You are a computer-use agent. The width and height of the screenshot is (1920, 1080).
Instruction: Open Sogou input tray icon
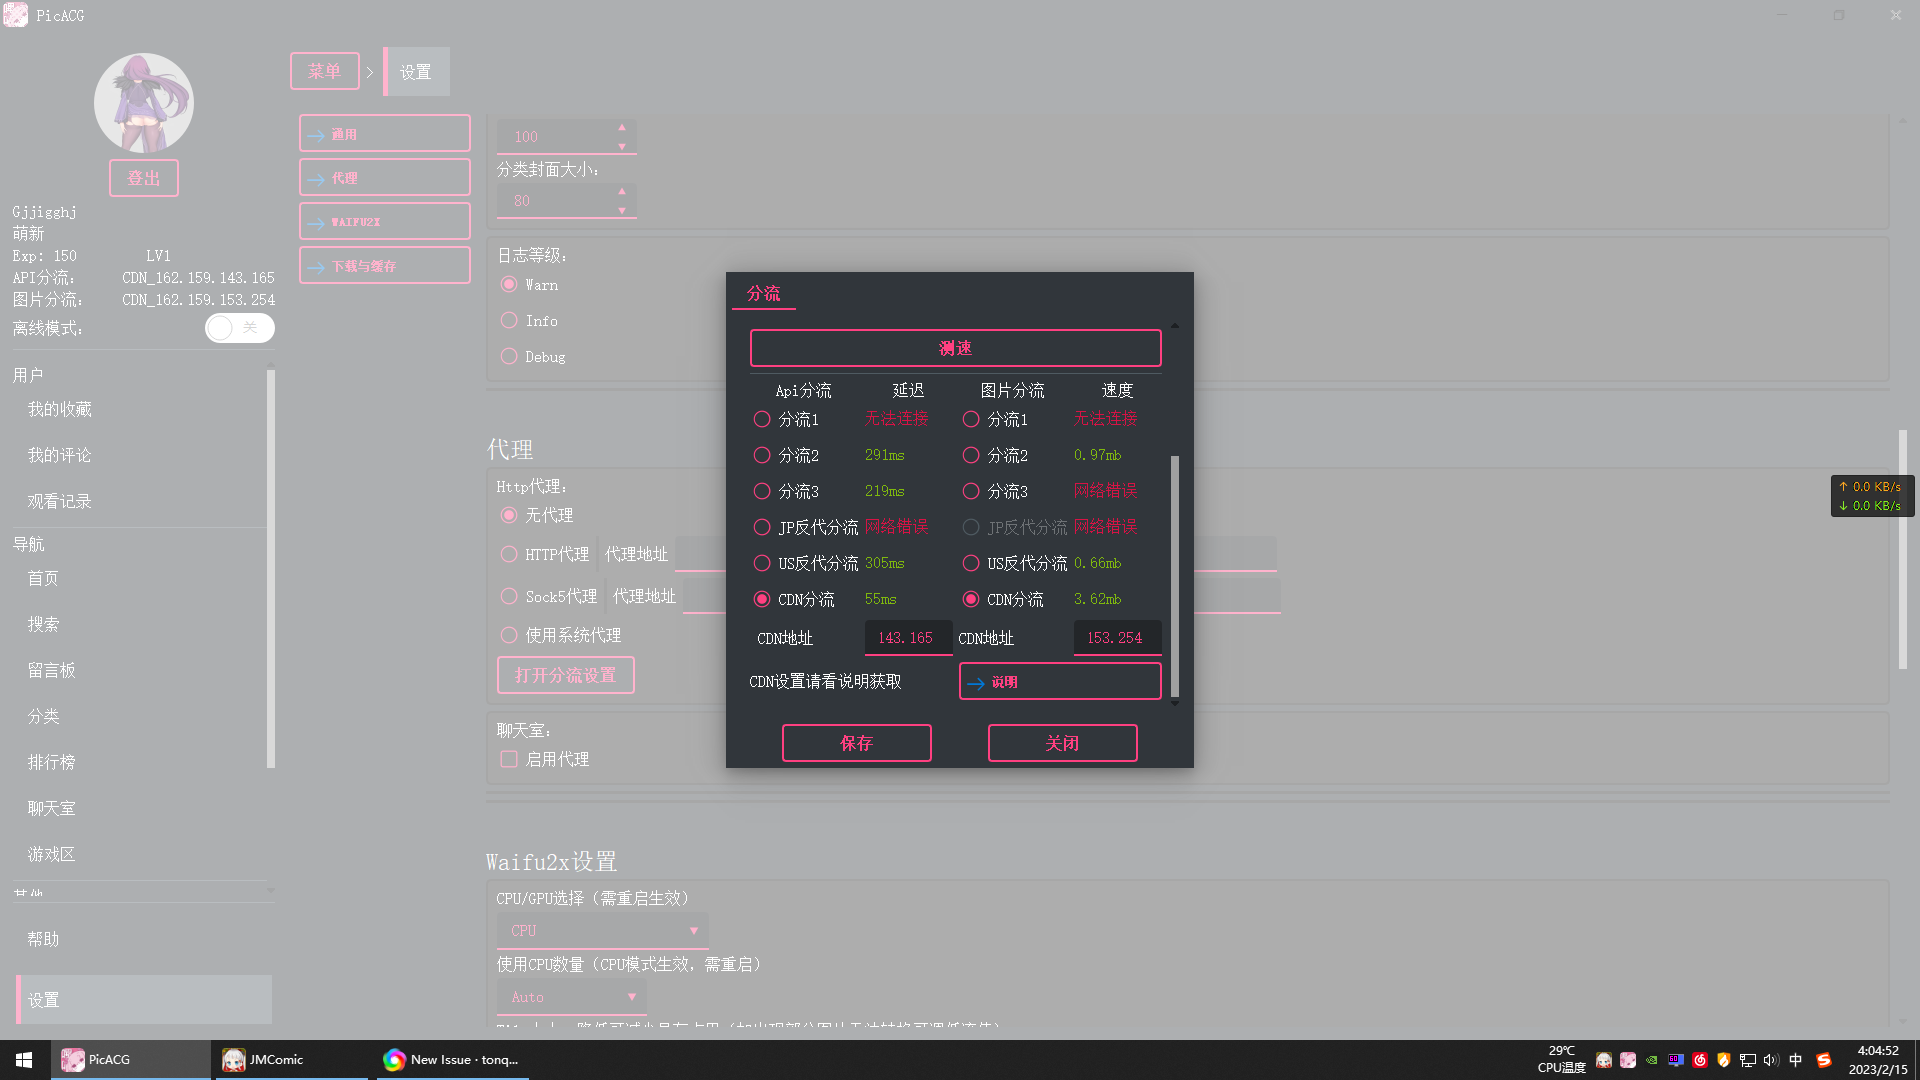[1824, 1060]
